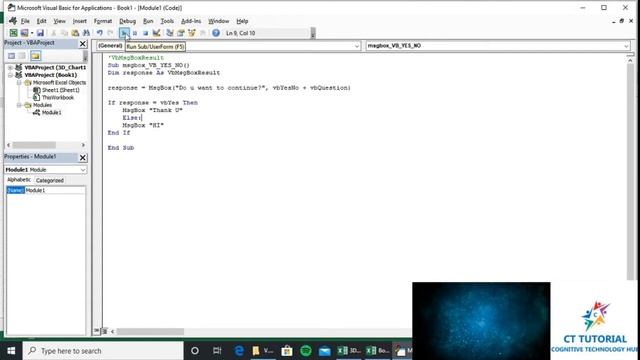Viewport: 640px width, 360px height.
Task: Open the Add-Ins menu
Action: coord(191,21)
